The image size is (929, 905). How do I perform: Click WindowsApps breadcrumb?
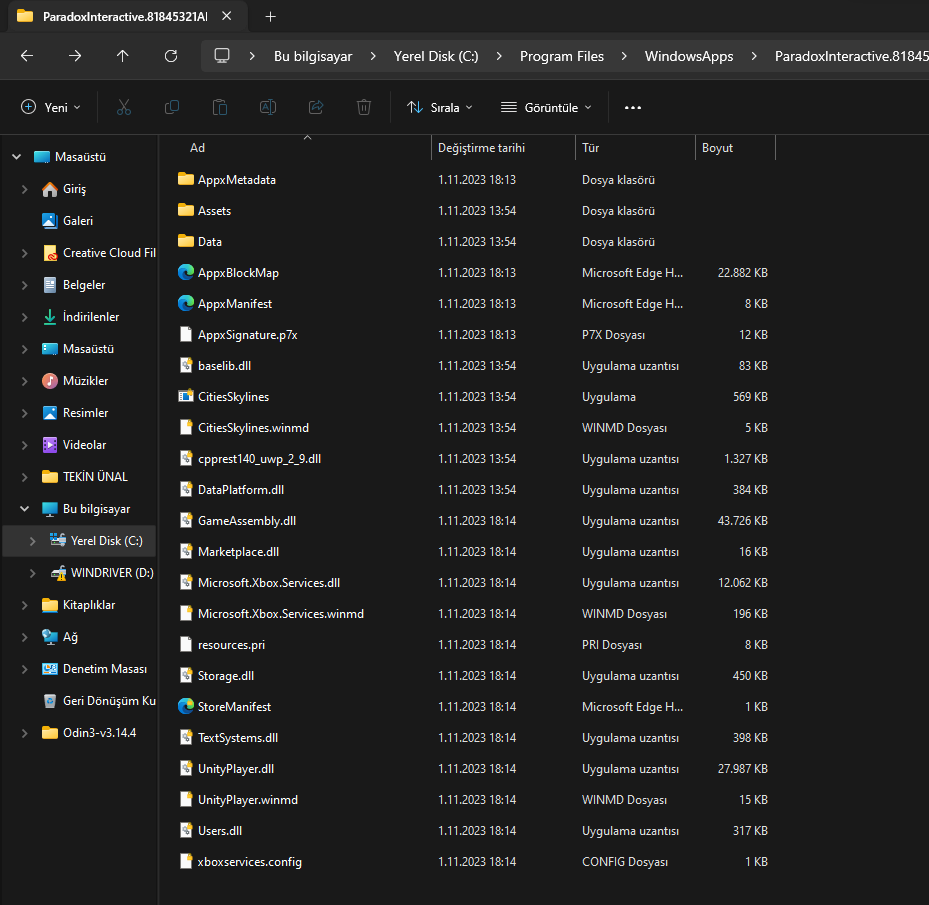[x=689, y=56]
